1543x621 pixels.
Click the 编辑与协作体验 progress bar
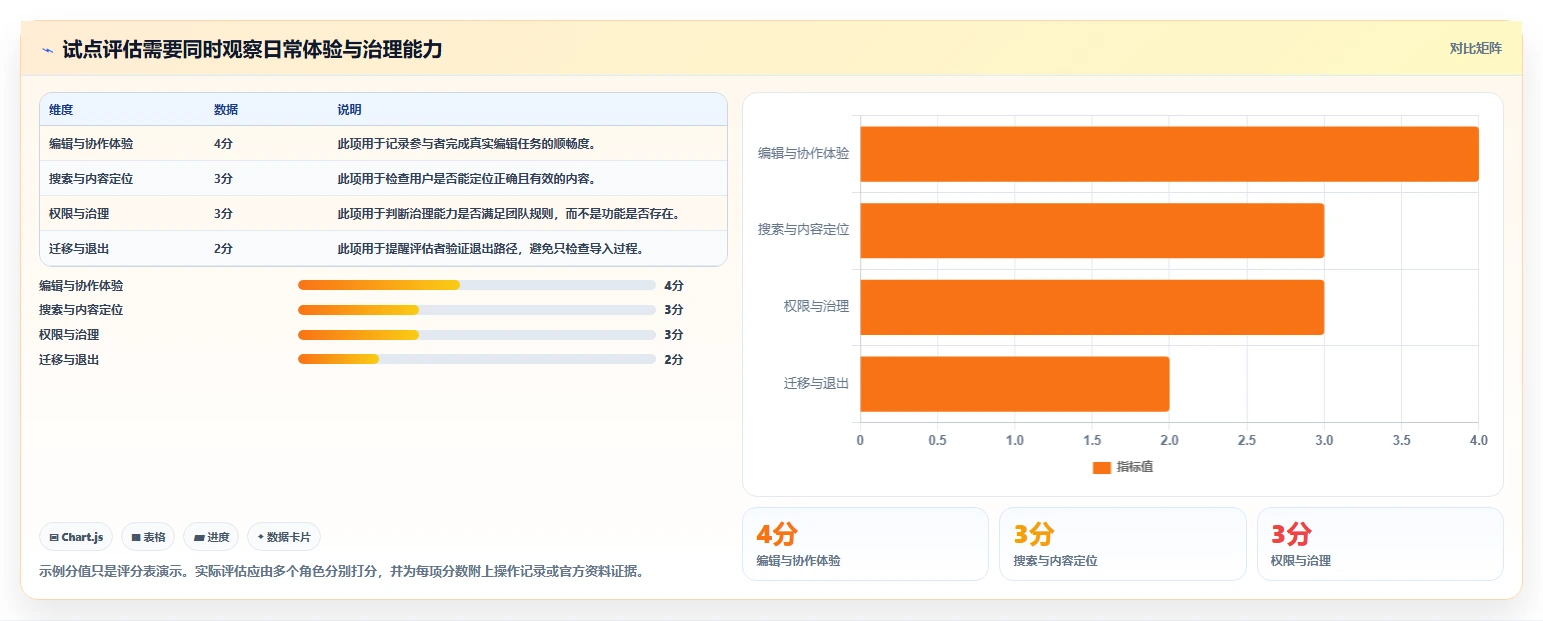tap(476, 285)
